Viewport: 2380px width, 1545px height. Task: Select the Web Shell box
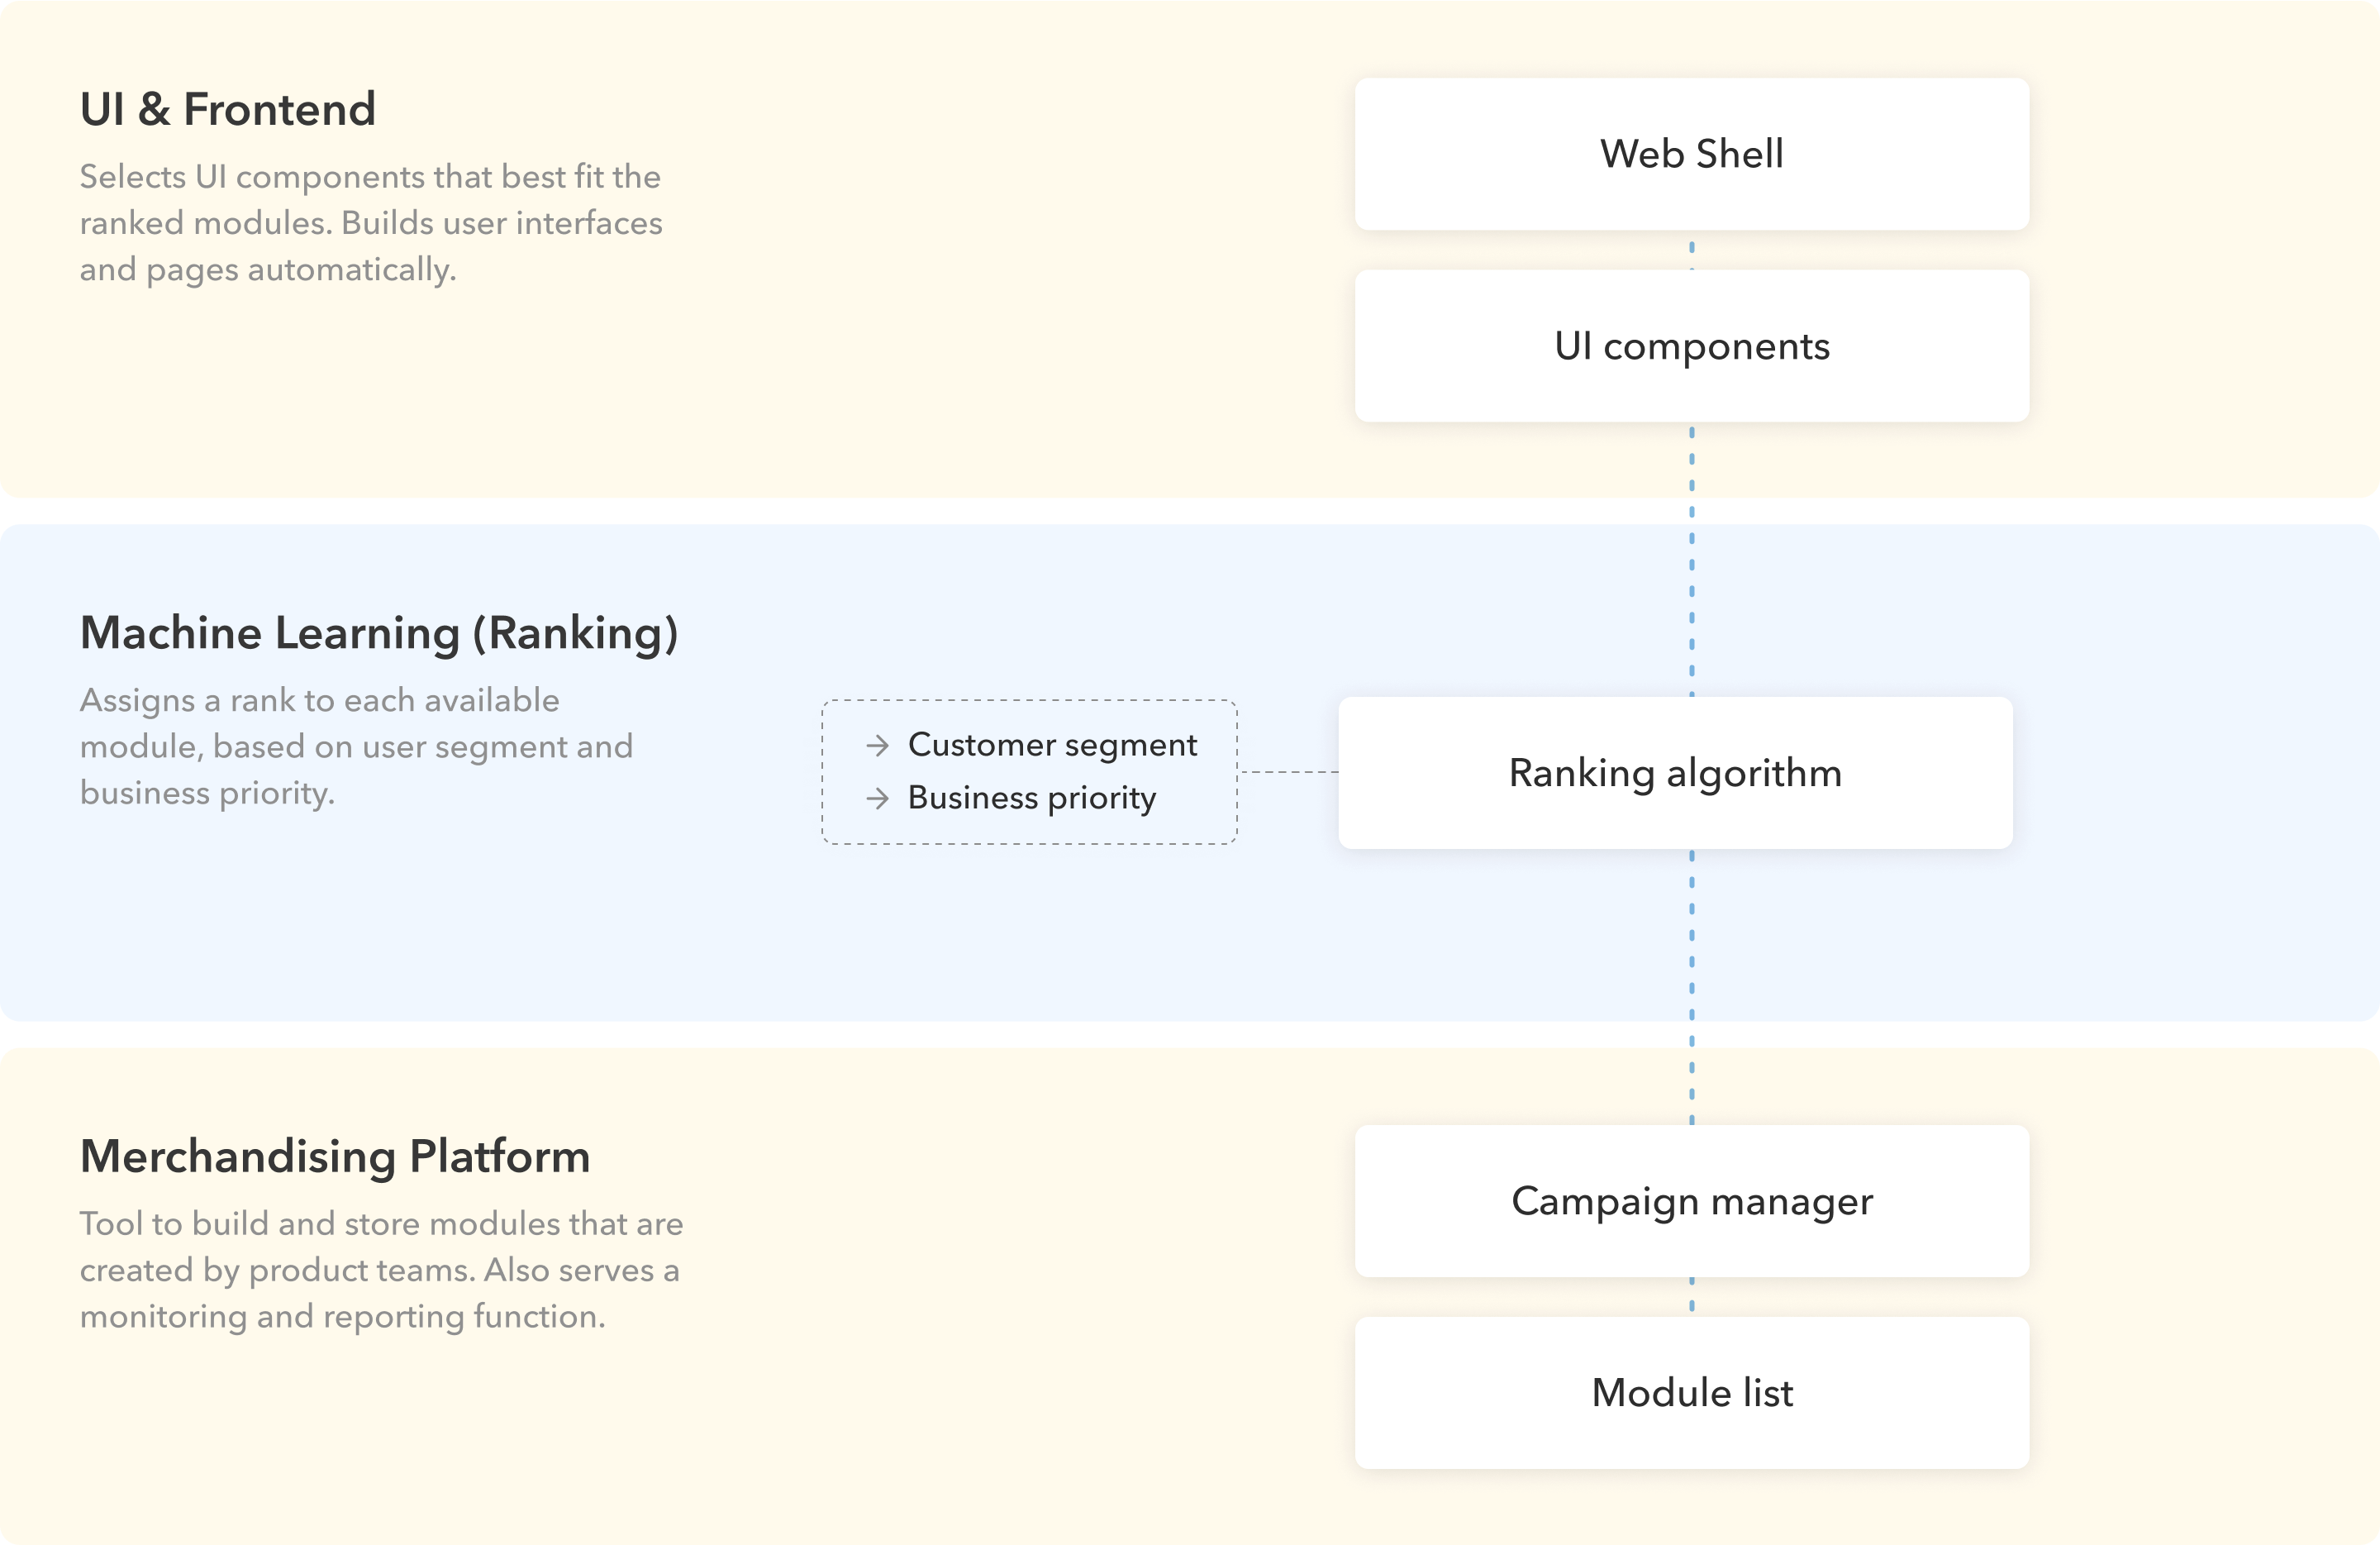pos(1691,154)
